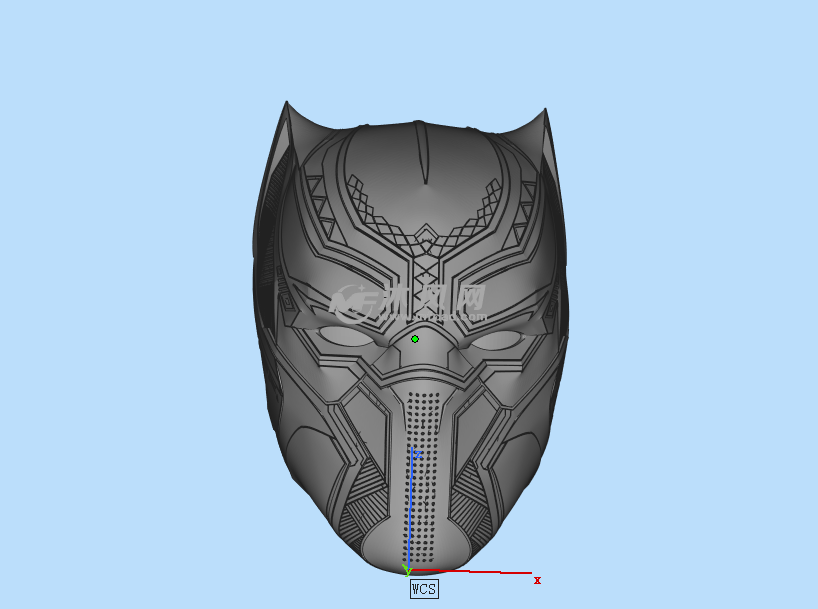Click the watermark logo over the mask

click(x=410, y=299)
